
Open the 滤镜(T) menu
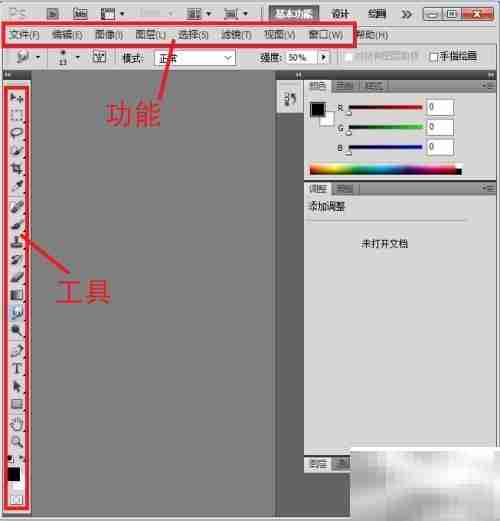pos(236,34)
